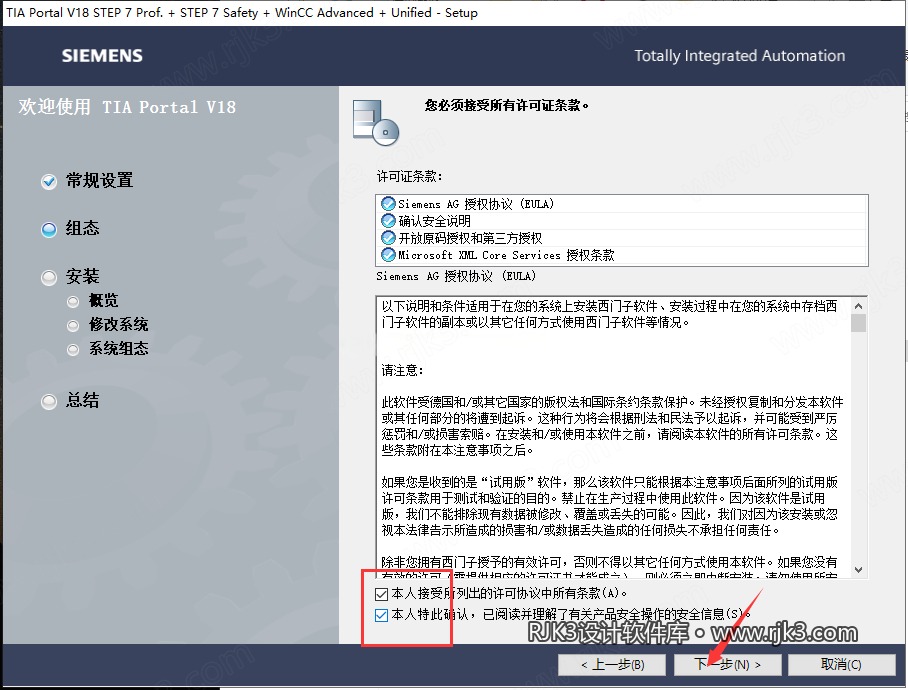Click the 安装 step indicator icon

coord(49,278)
